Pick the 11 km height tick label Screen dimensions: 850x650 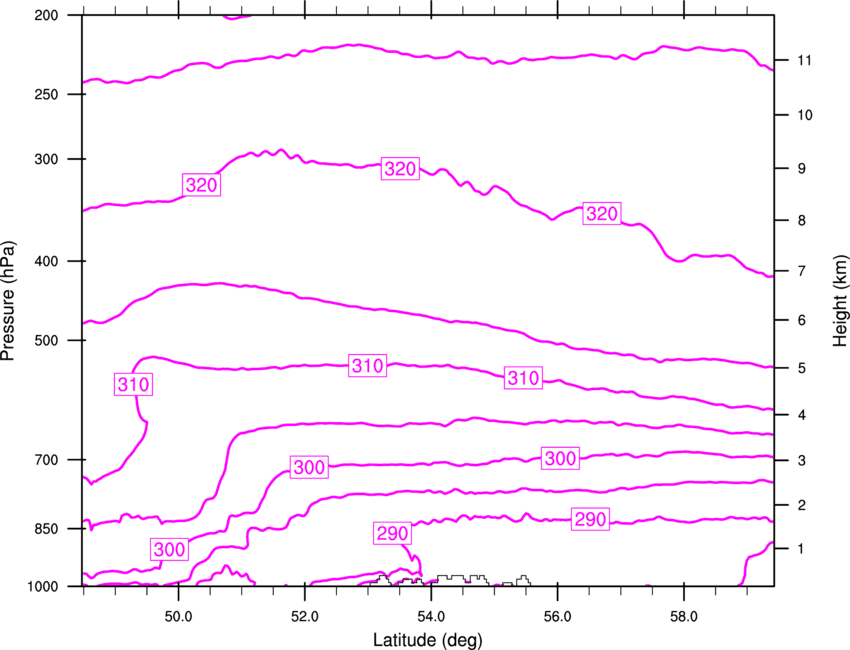coord(805,60)
